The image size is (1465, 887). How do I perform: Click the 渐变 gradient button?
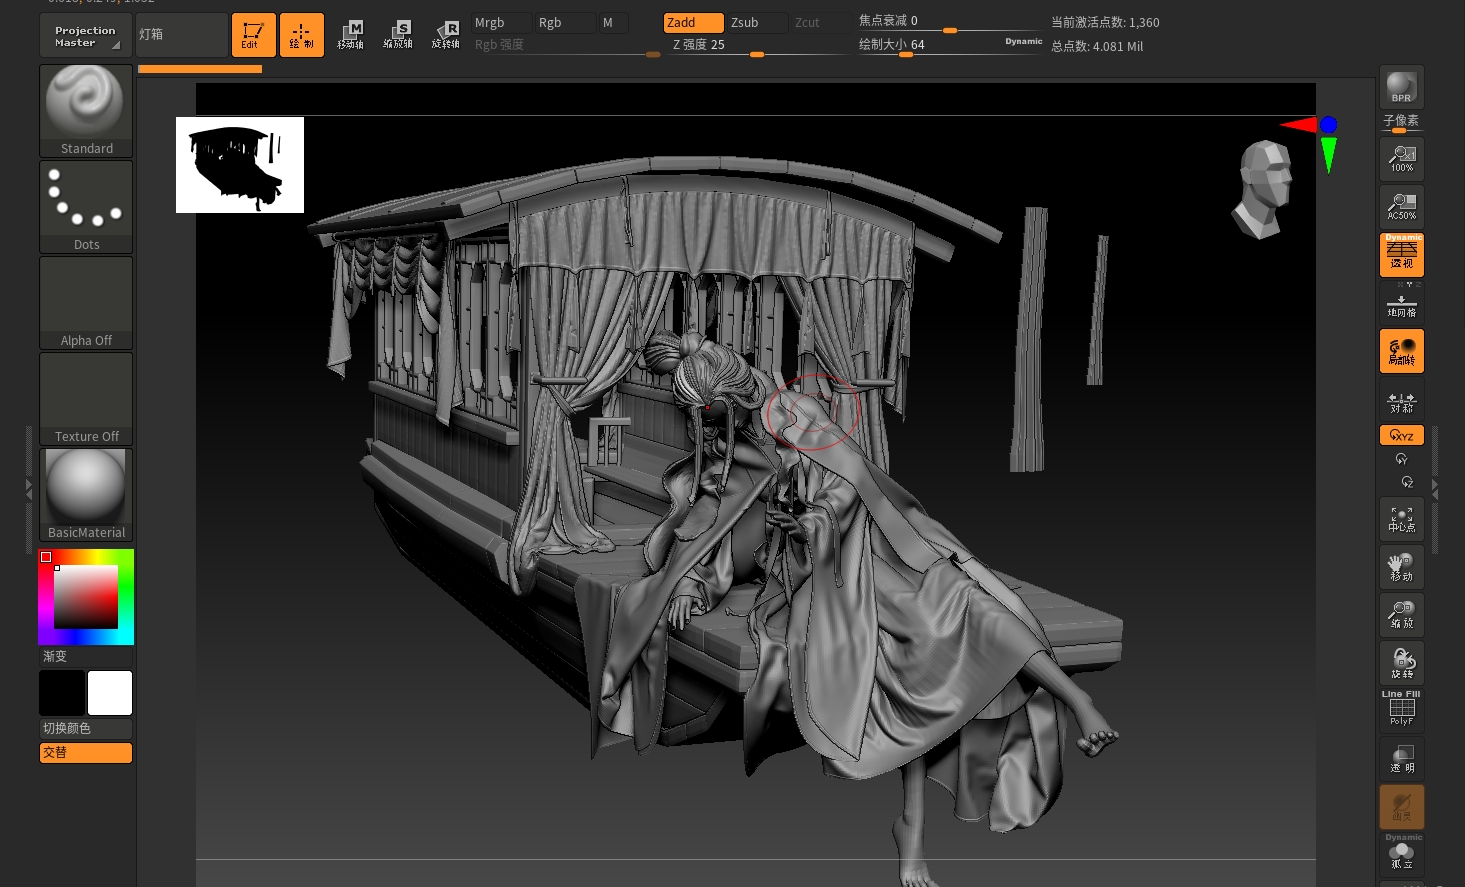click(86, 657)
